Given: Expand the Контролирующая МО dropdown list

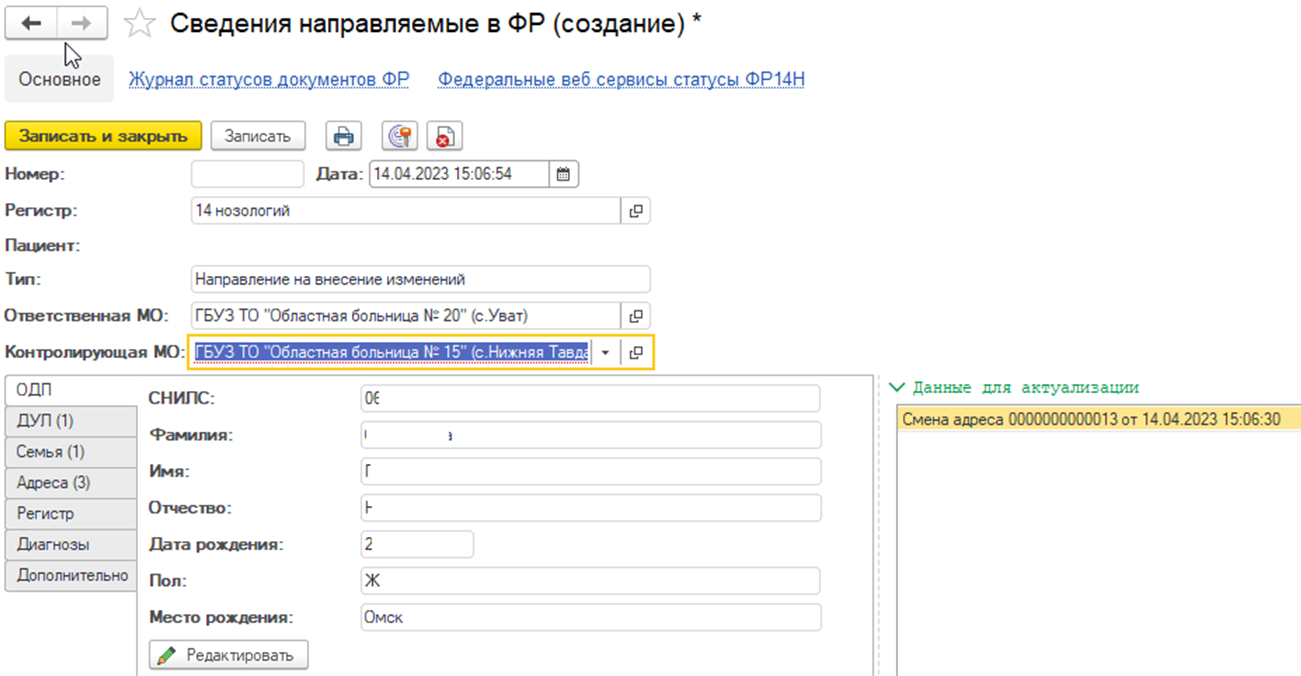Looking at the screenshot, I should tap(605, 352).
